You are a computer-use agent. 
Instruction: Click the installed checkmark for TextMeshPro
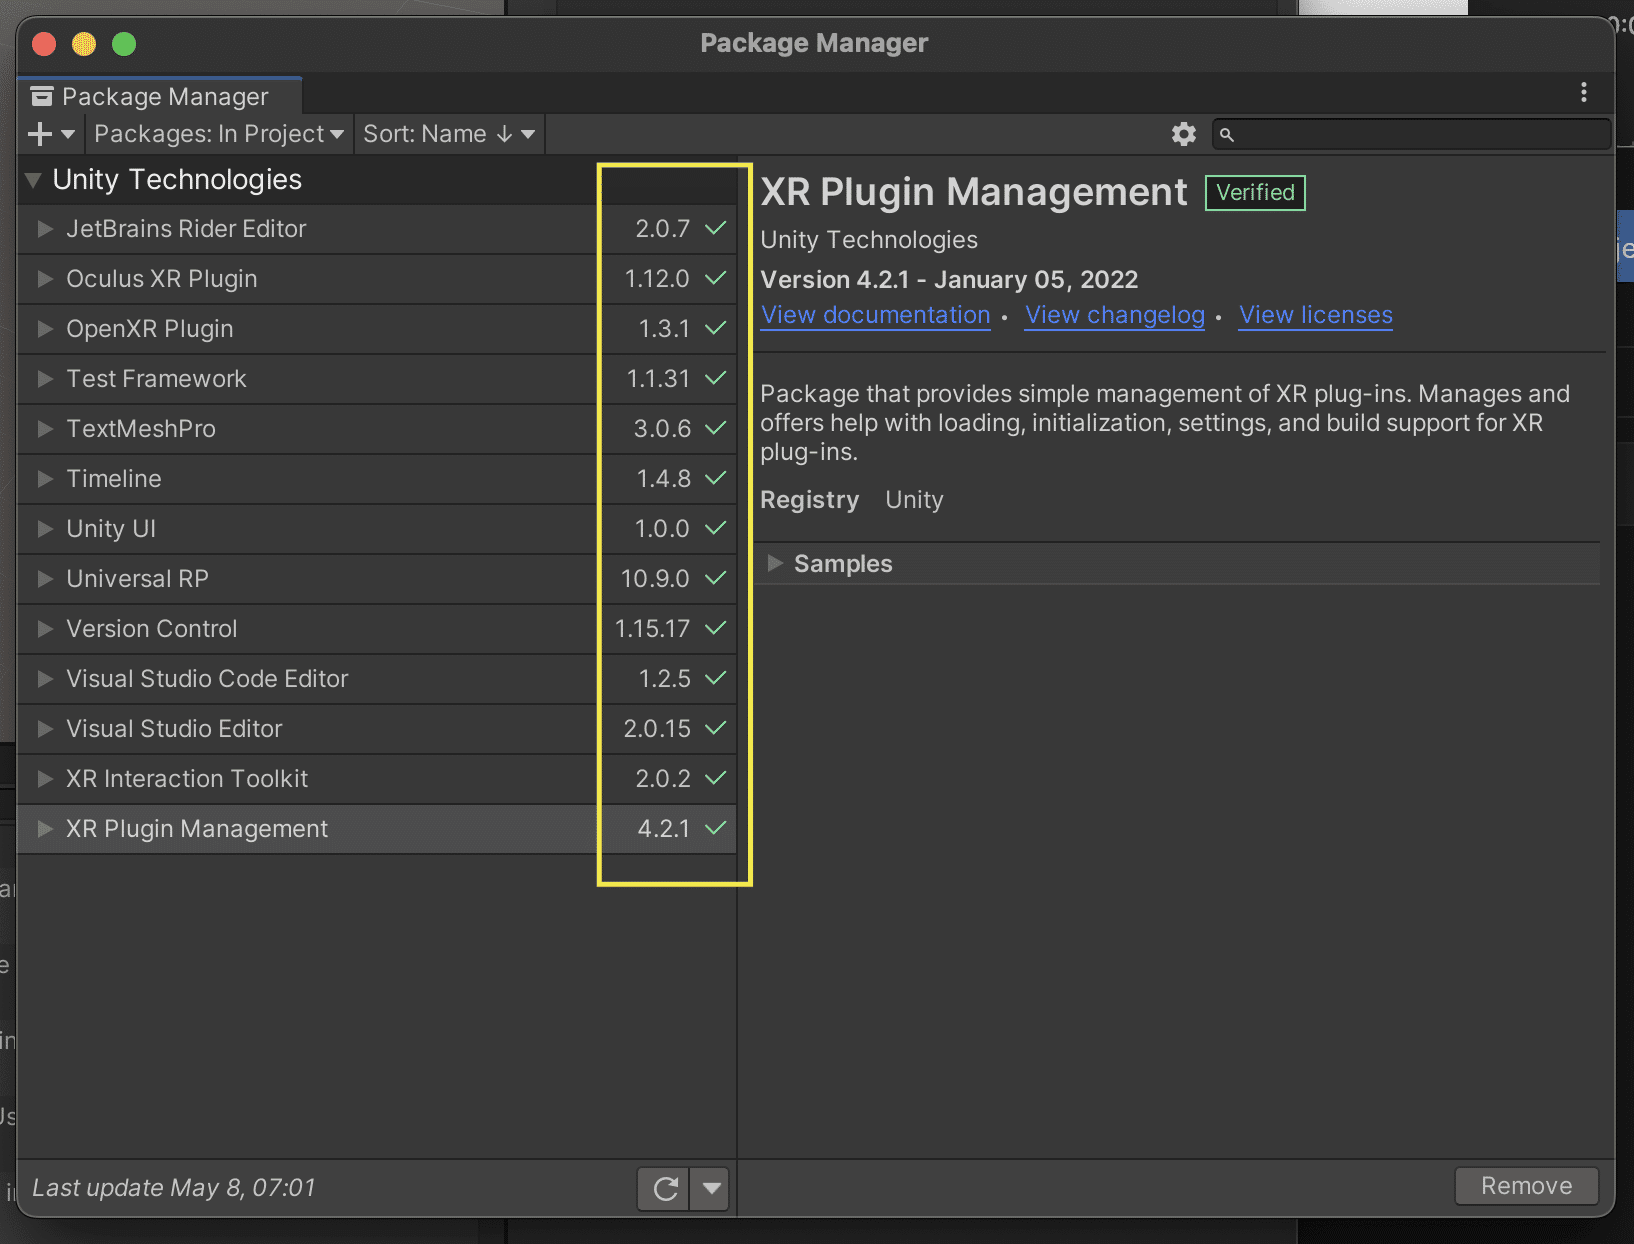[x=715, y=428]
